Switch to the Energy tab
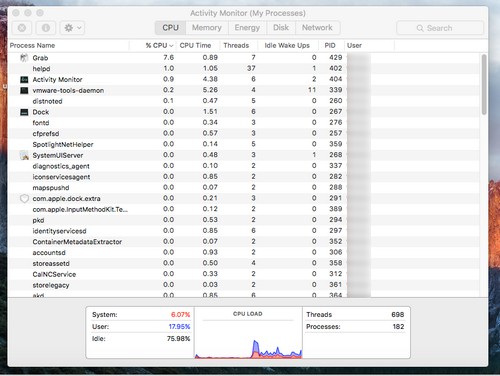Screen dimensions: 500x376 coord(247,28)
